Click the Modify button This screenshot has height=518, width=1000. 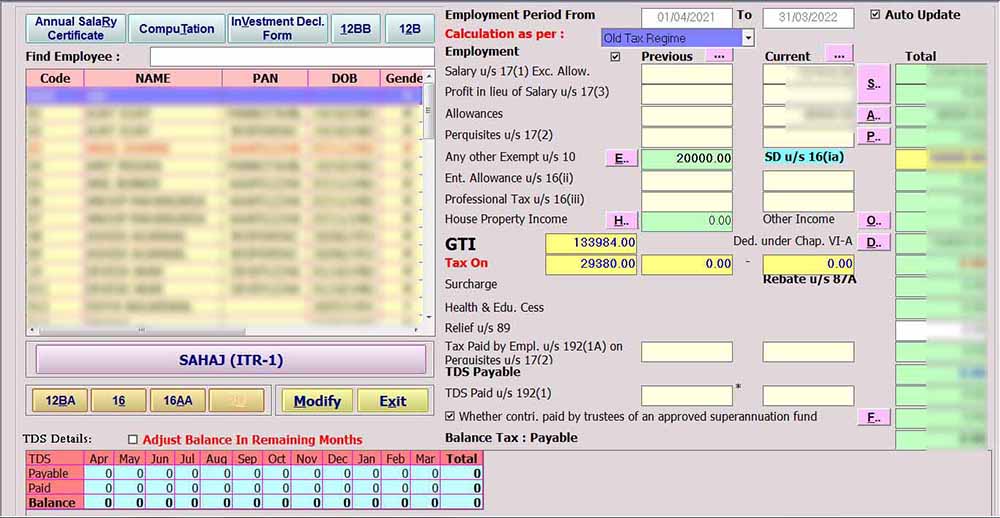(x=317, y=401)
